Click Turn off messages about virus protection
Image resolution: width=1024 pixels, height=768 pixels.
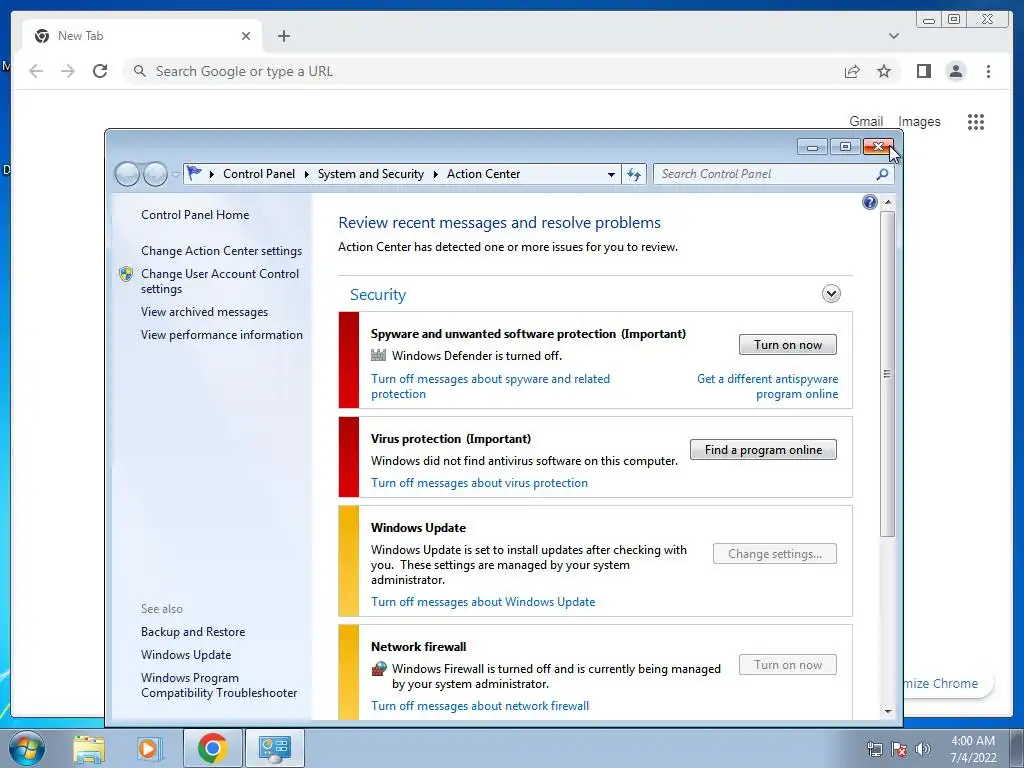[479, 483]
